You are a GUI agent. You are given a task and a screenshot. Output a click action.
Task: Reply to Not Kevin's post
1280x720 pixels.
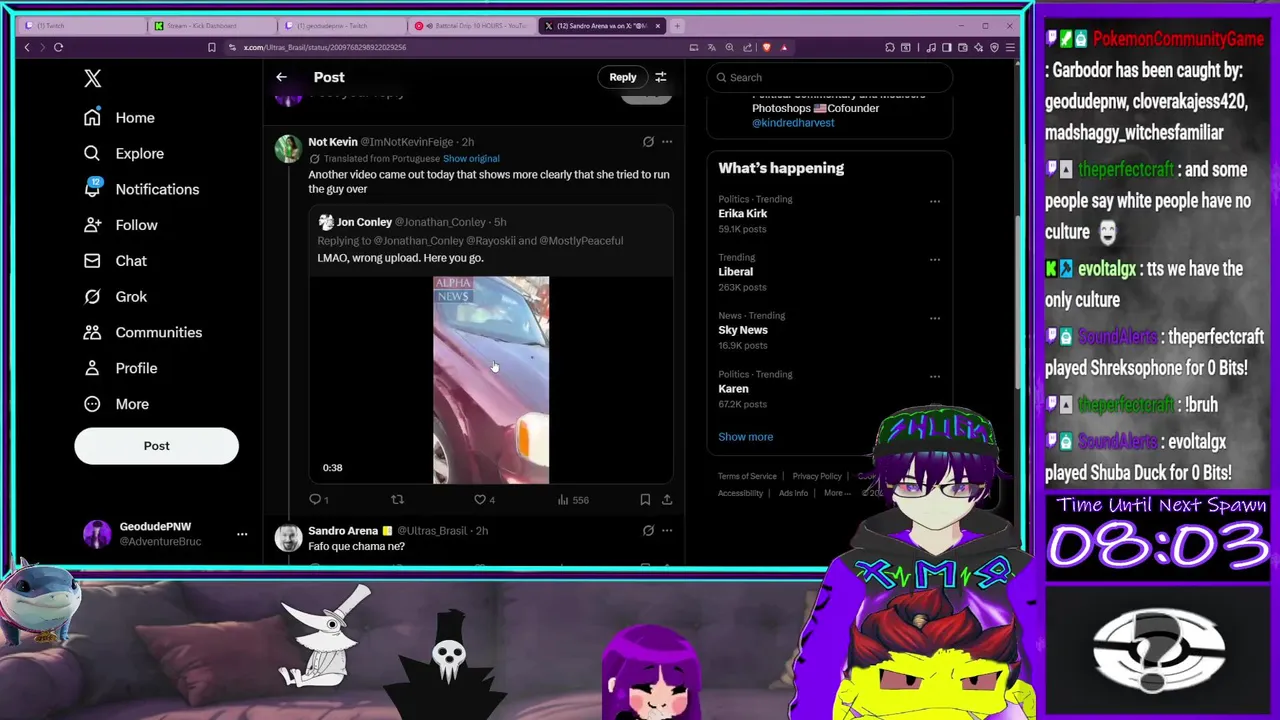(x=318, y=499)
